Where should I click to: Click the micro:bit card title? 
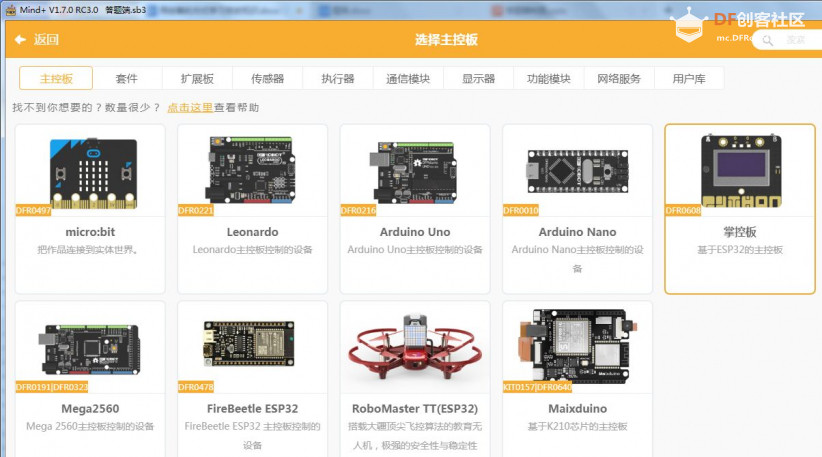90,232
